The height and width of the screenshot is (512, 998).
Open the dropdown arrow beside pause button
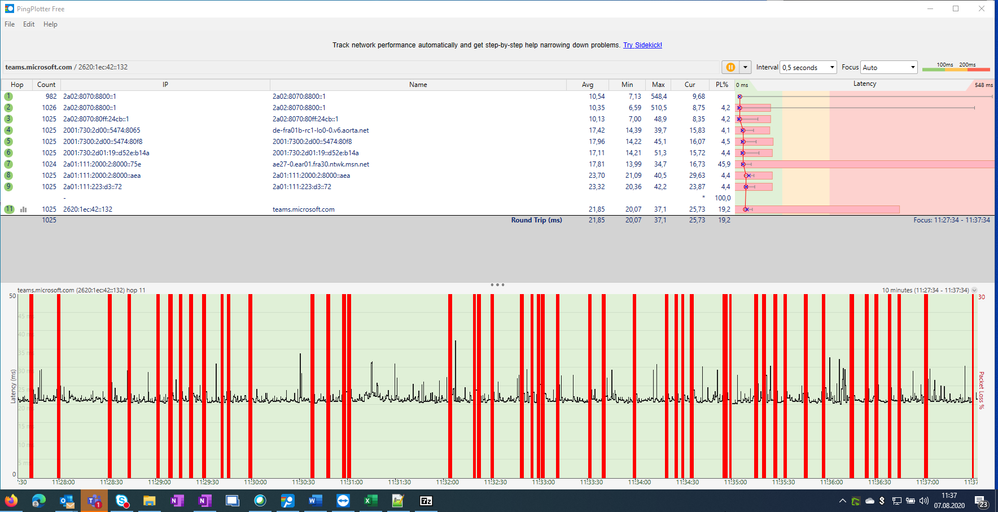(745, 67)
